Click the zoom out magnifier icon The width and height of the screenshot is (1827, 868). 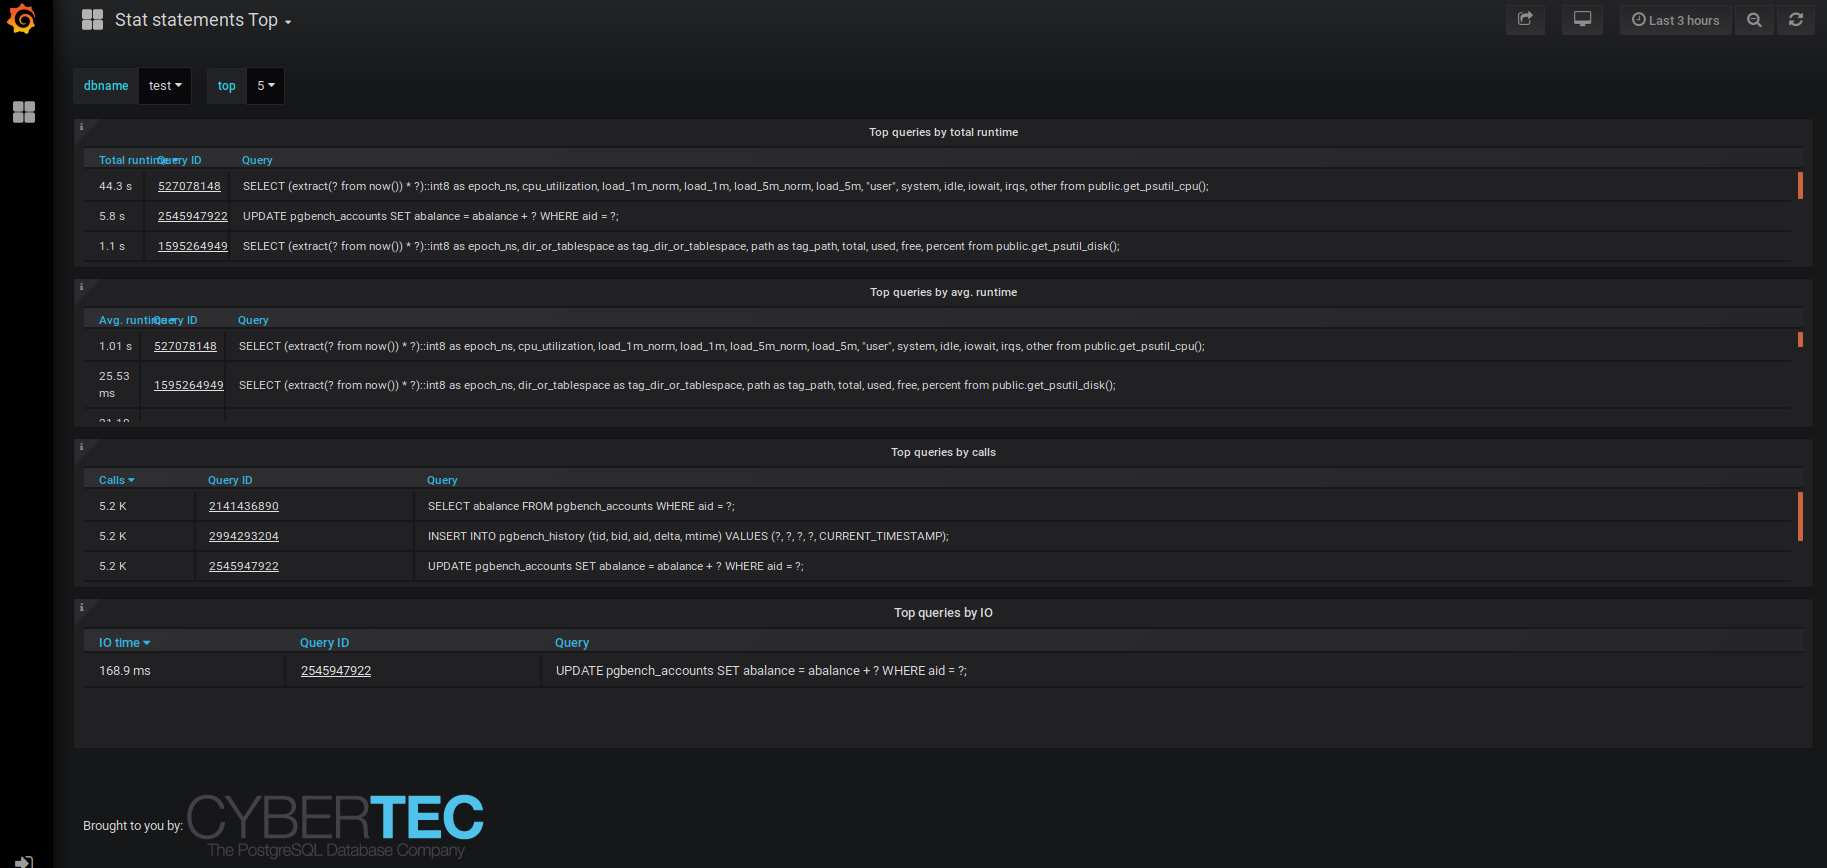click(x=1754, y=20)
